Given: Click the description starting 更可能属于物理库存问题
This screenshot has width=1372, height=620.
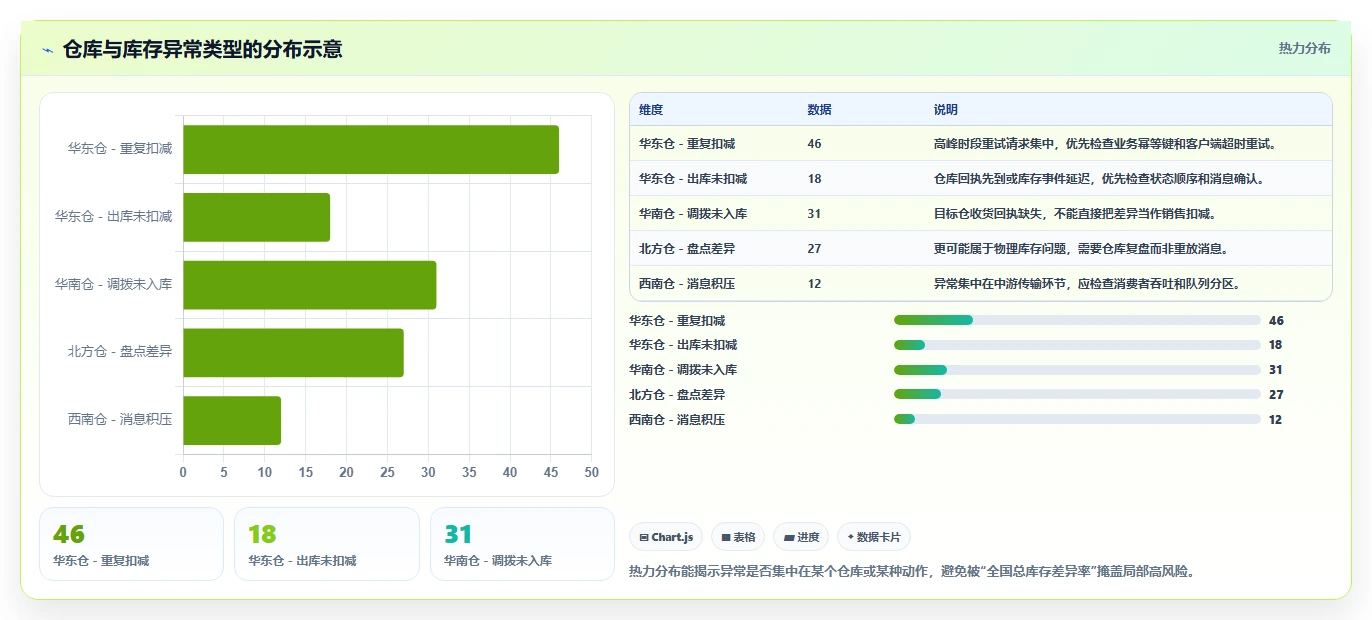Looking at the screenshot, I should point(1081,248).
